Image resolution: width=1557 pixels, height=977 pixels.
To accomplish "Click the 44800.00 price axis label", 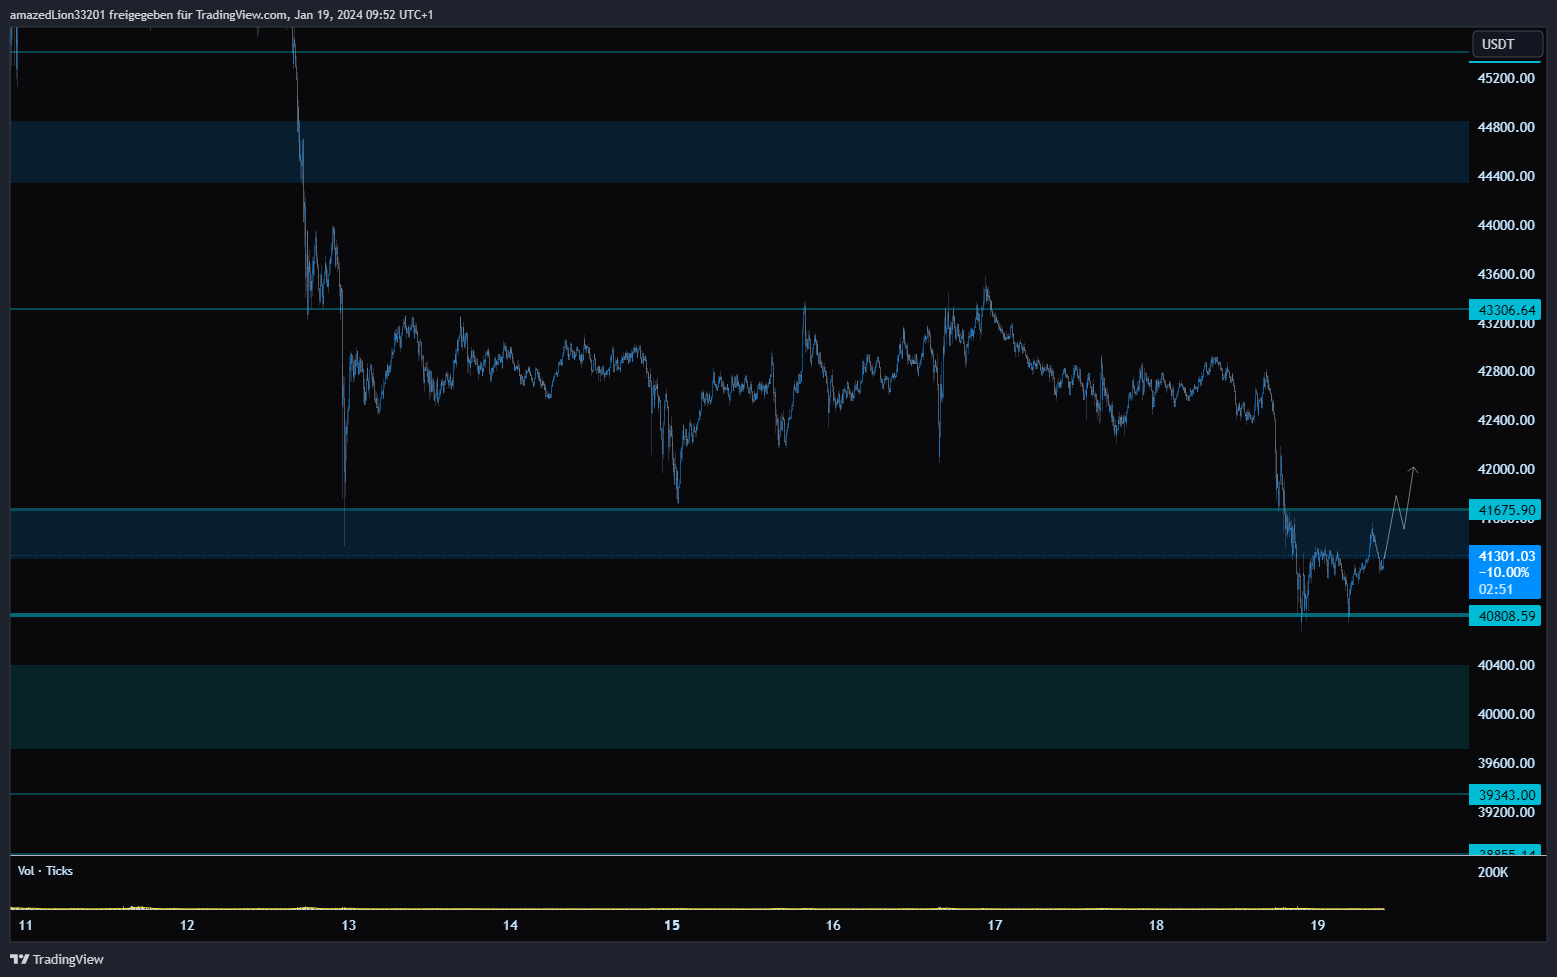I will click(1506, 127).
